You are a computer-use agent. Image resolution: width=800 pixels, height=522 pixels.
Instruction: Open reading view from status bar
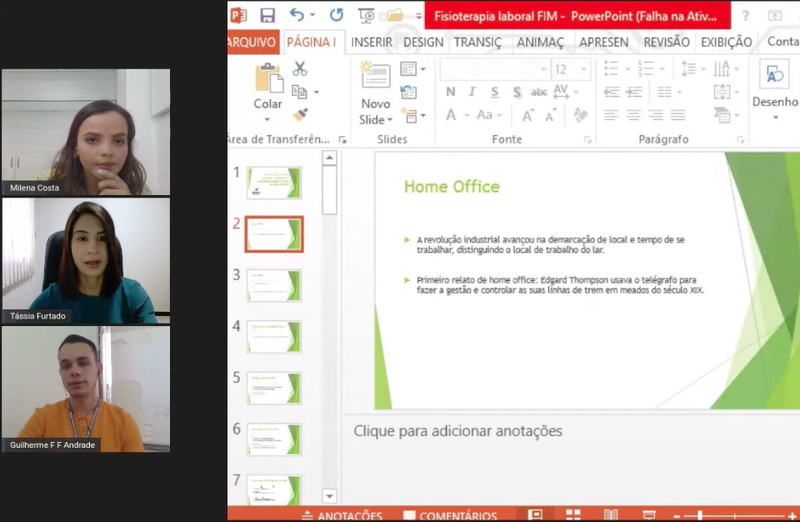tap(611, 515)
